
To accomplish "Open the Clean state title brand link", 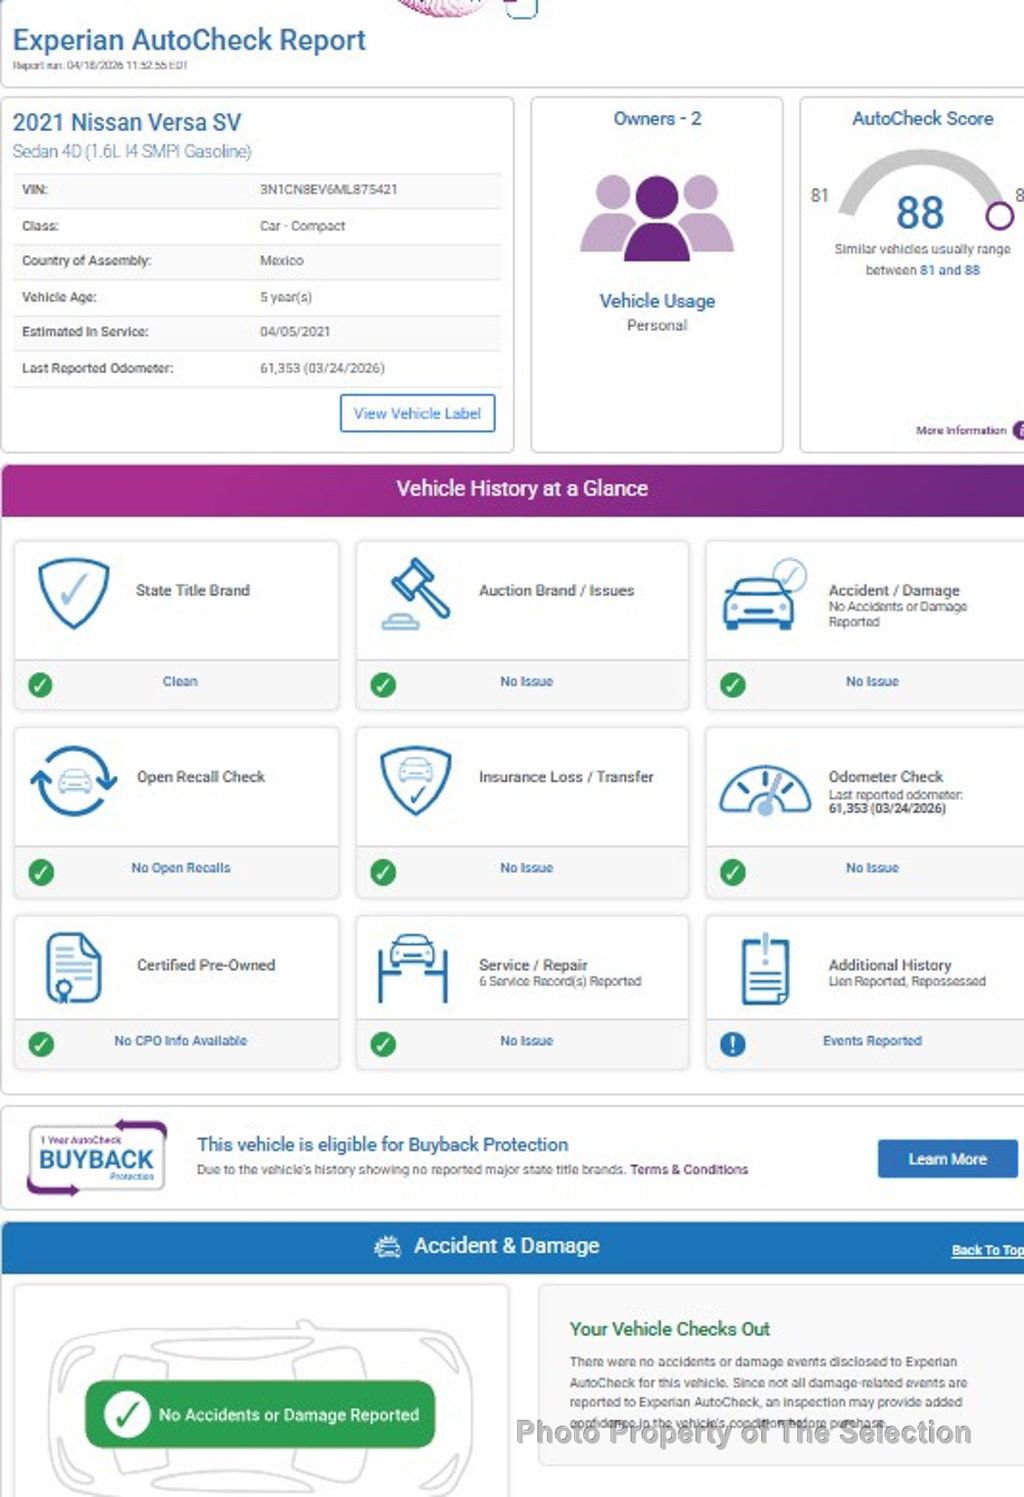I will 180,681.
